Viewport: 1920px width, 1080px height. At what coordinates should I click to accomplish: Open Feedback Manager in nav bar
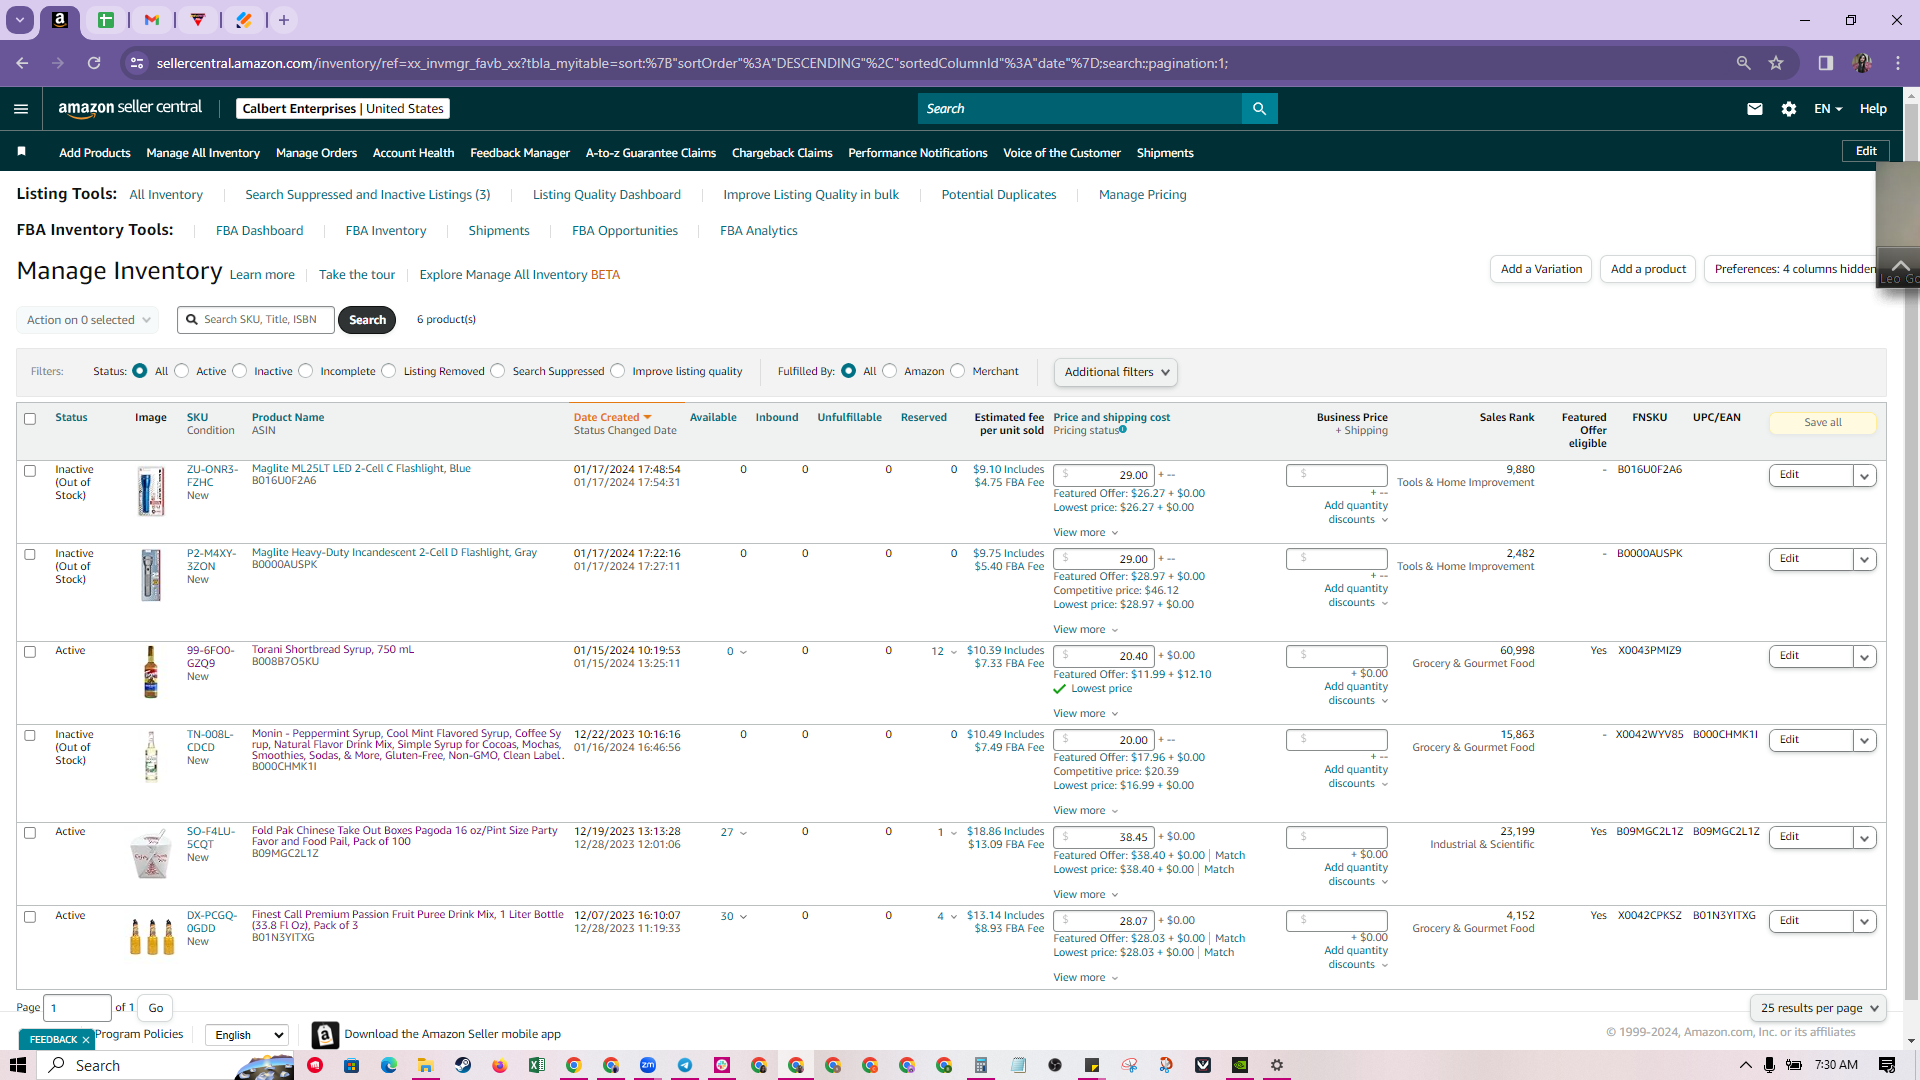pyautogui.click(x=520, y=153)
